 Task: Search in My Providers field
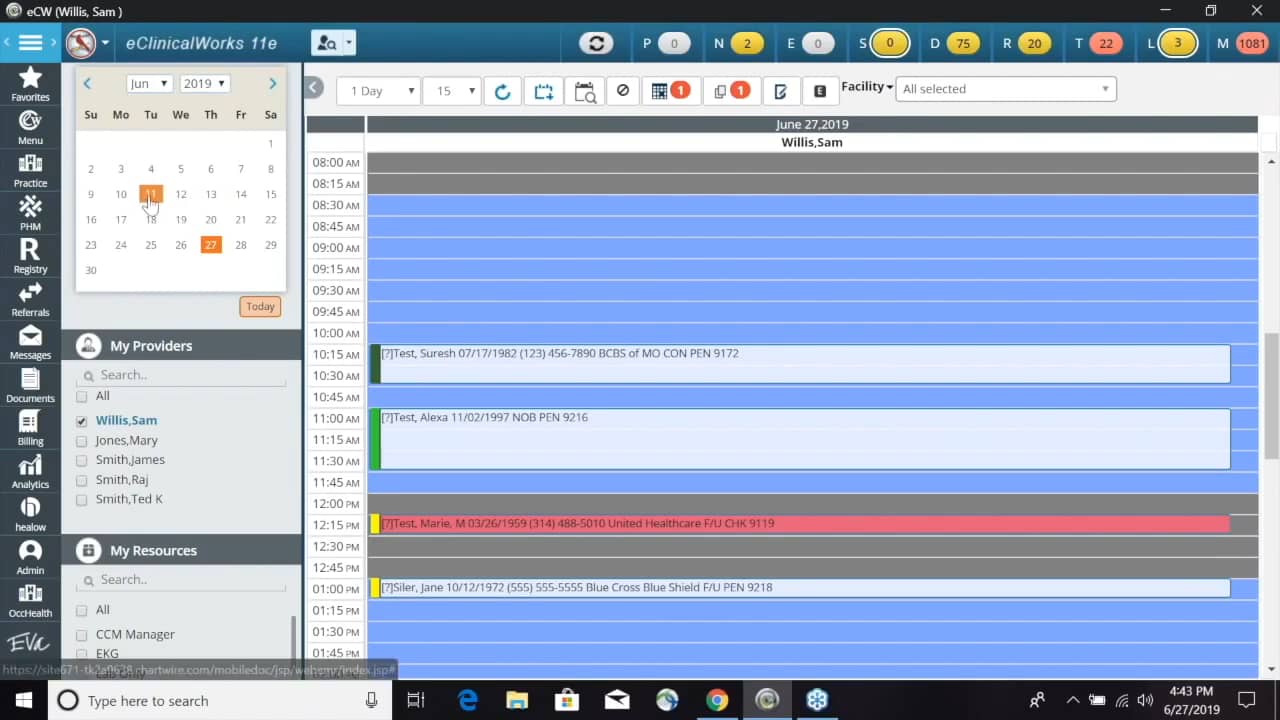(181, 375)
